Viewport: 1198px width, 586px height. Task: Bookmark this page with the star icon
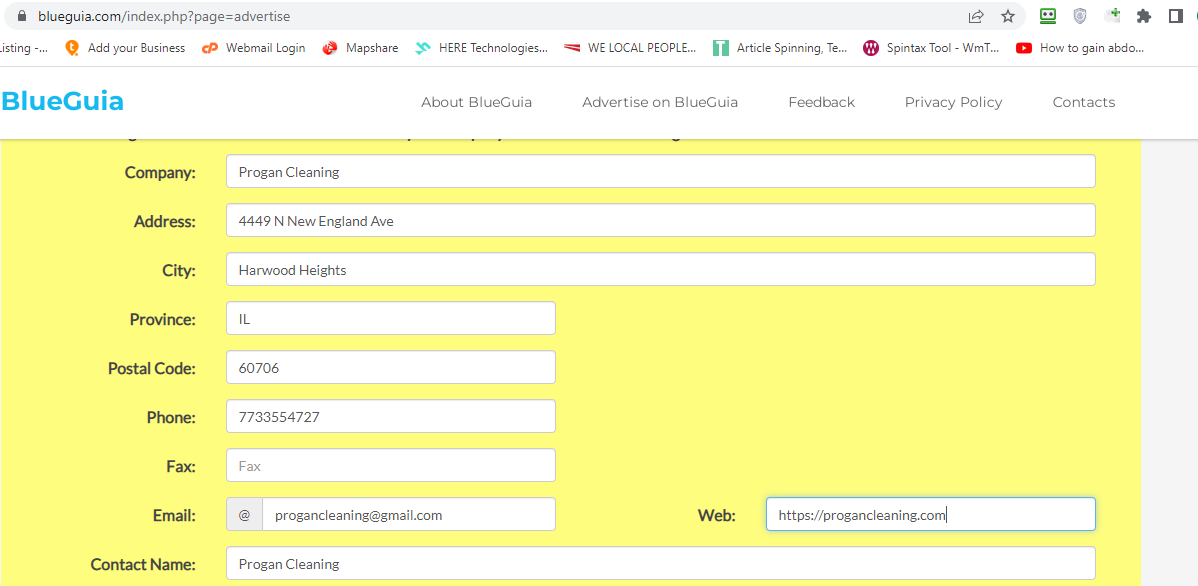click(x=1008, y=16)
